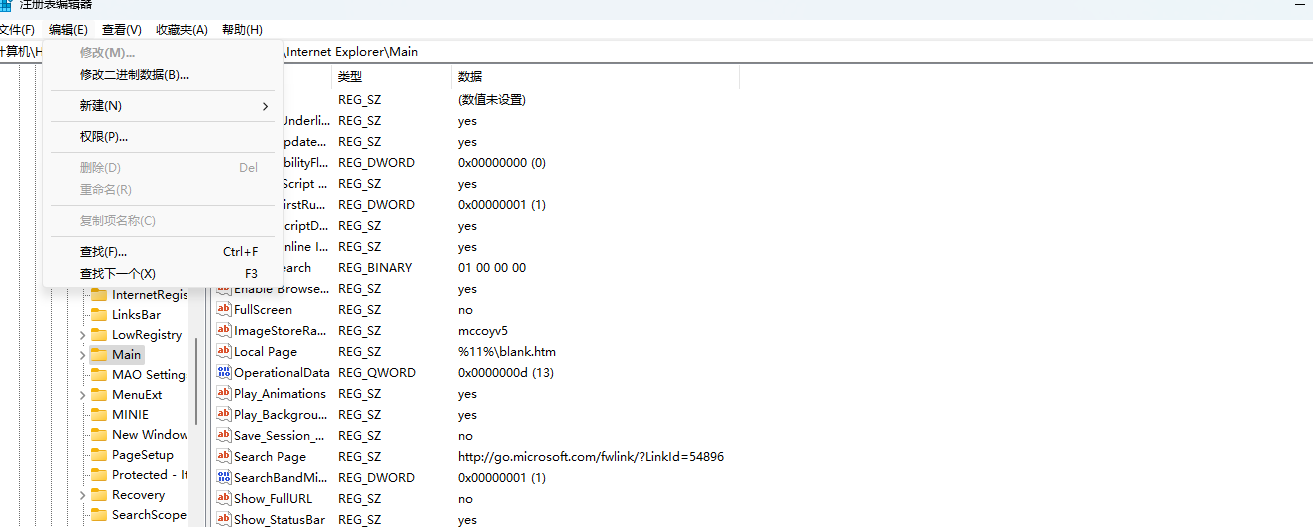Select the FullScreen value name

[263, 310]
